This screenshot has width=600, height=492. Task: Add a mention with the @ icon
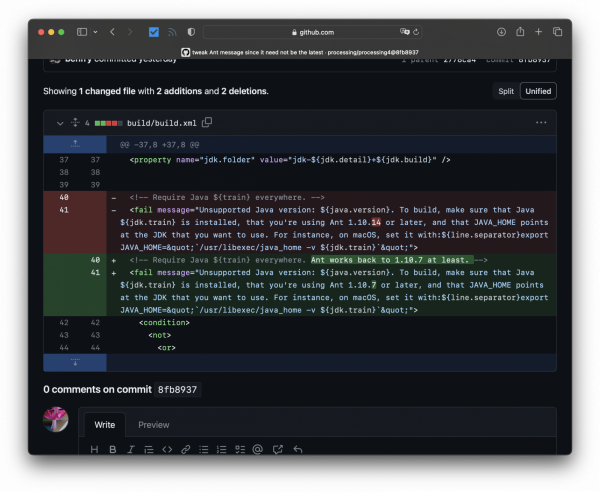(x=258, y=449)
